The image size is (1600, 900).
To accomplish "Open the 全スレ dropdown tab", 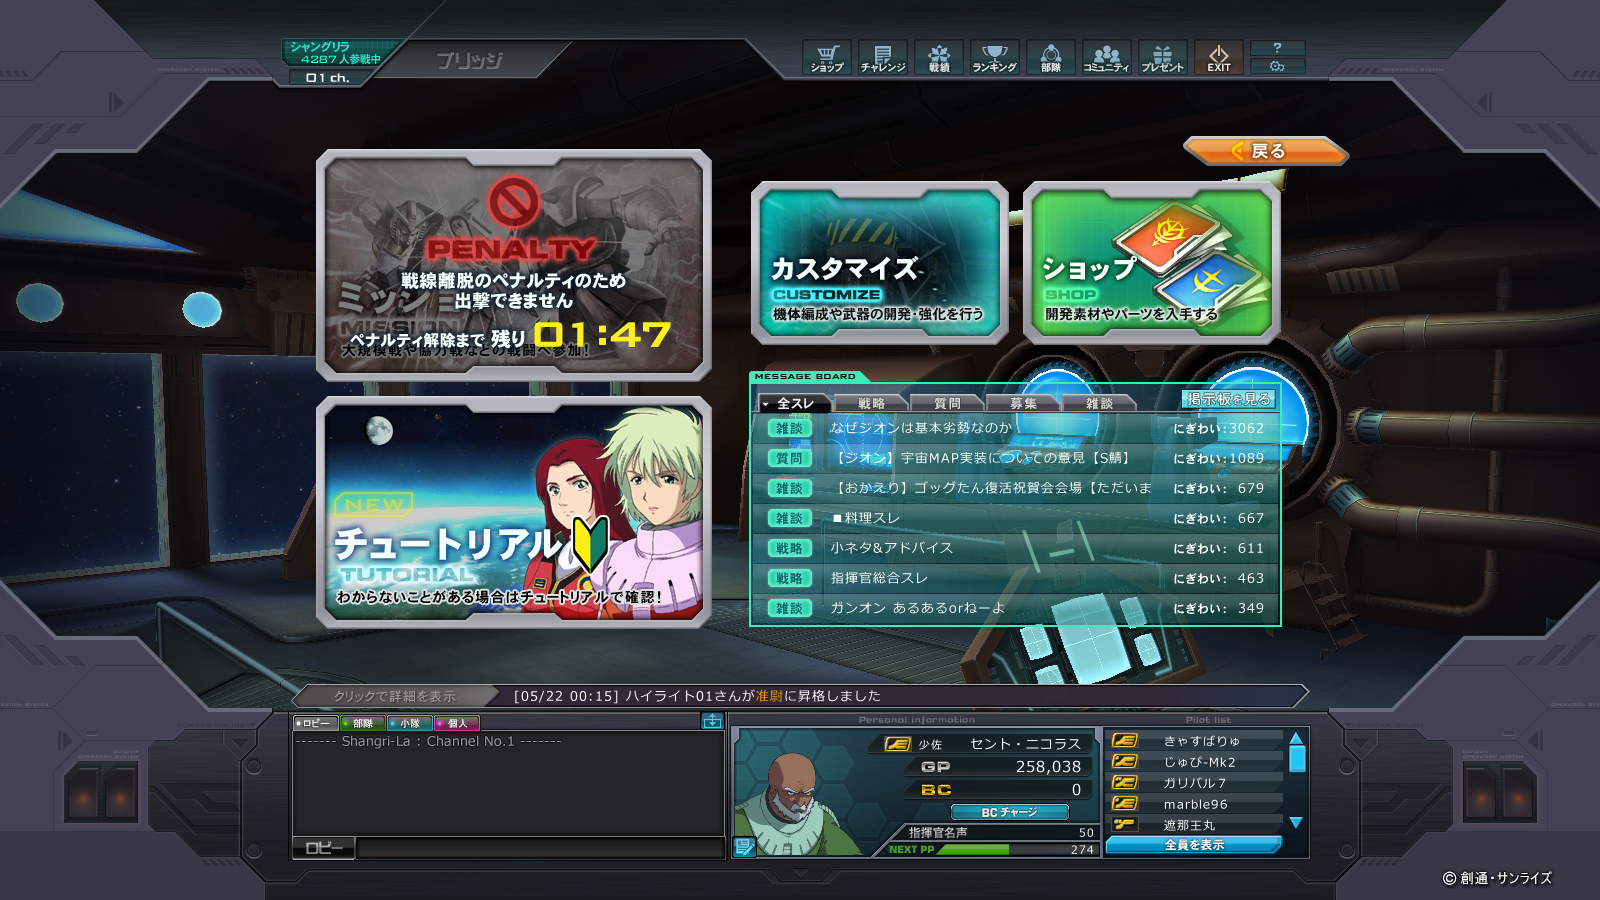I will tap(794, 403).
